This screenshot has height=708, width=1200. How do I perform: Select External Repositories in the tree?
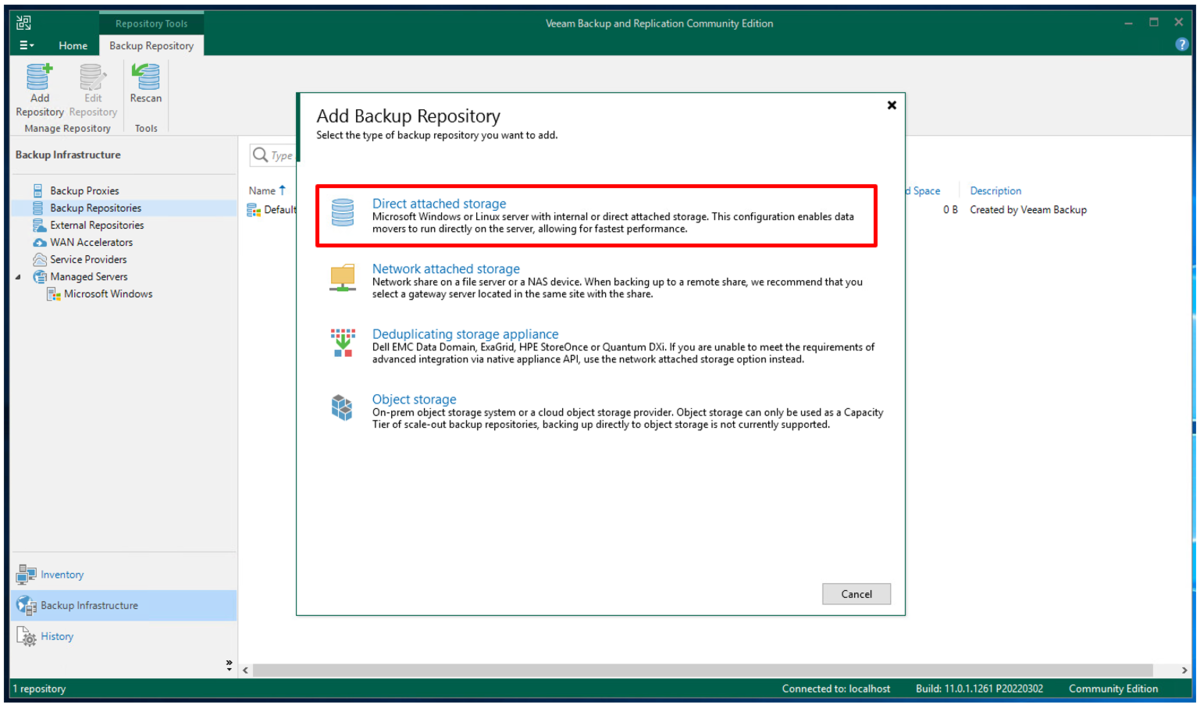pos(97,225)
